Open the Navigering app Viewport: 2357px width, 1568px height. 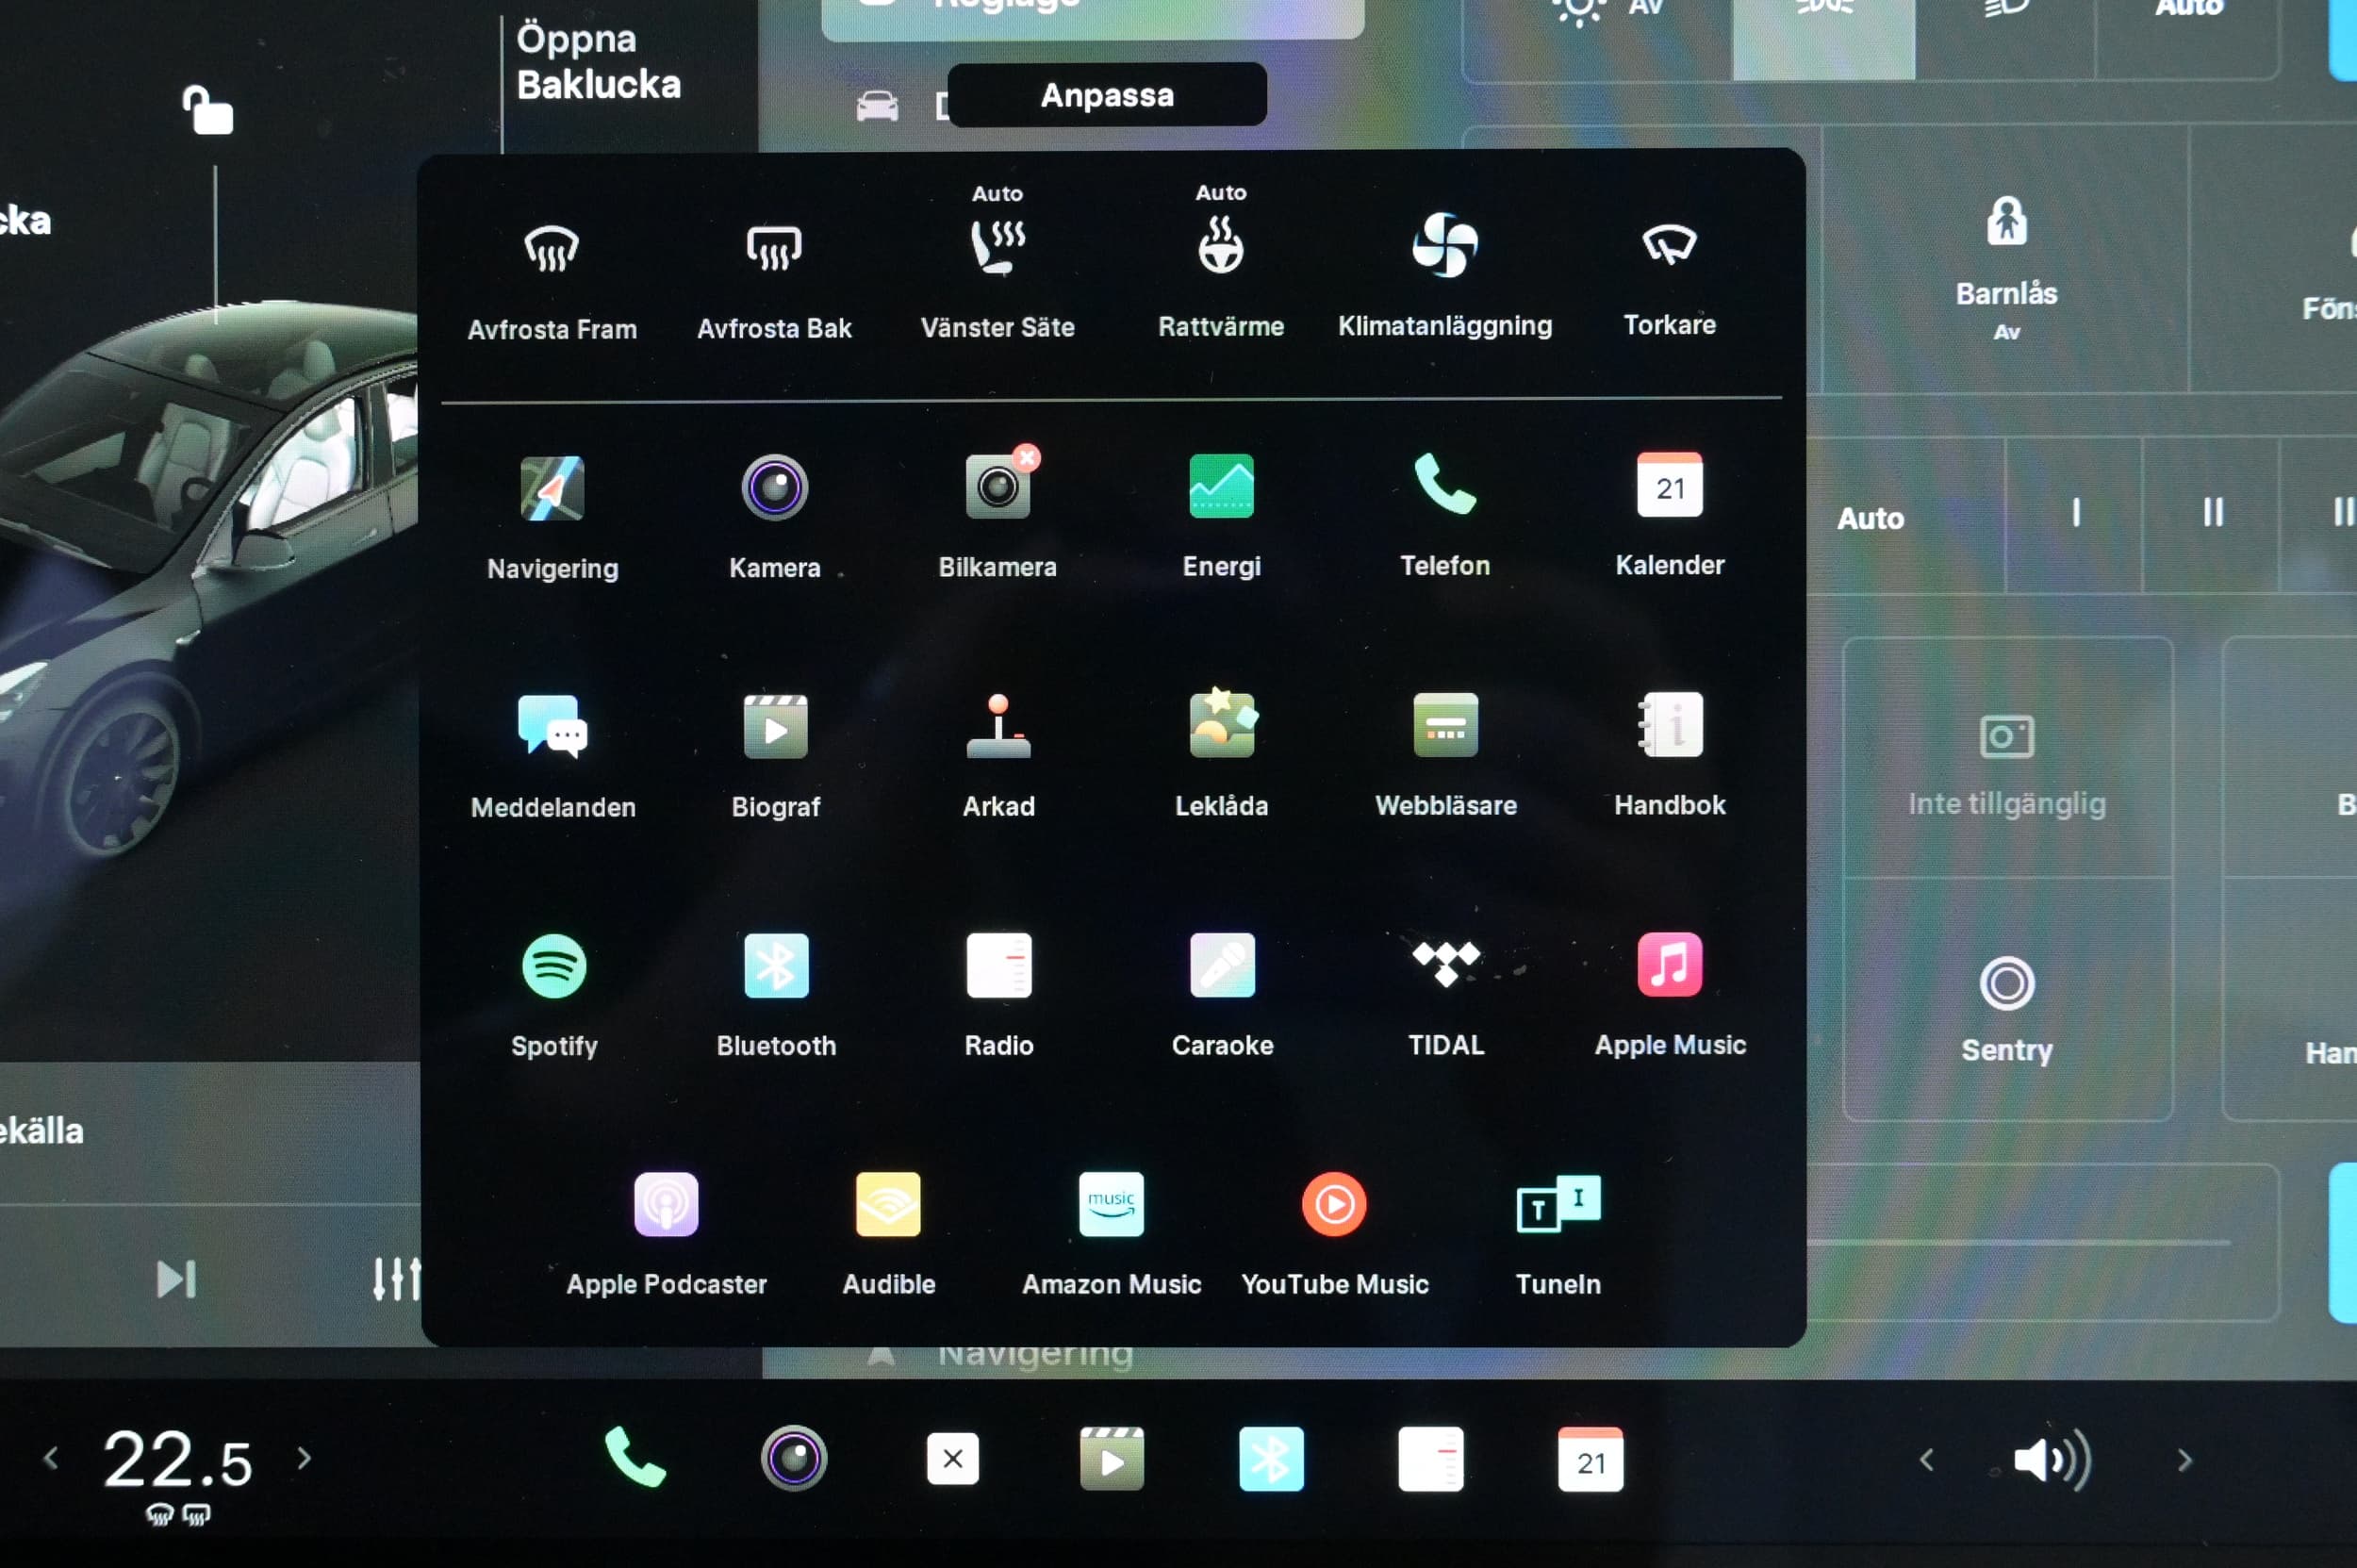(x=552, y=488)
